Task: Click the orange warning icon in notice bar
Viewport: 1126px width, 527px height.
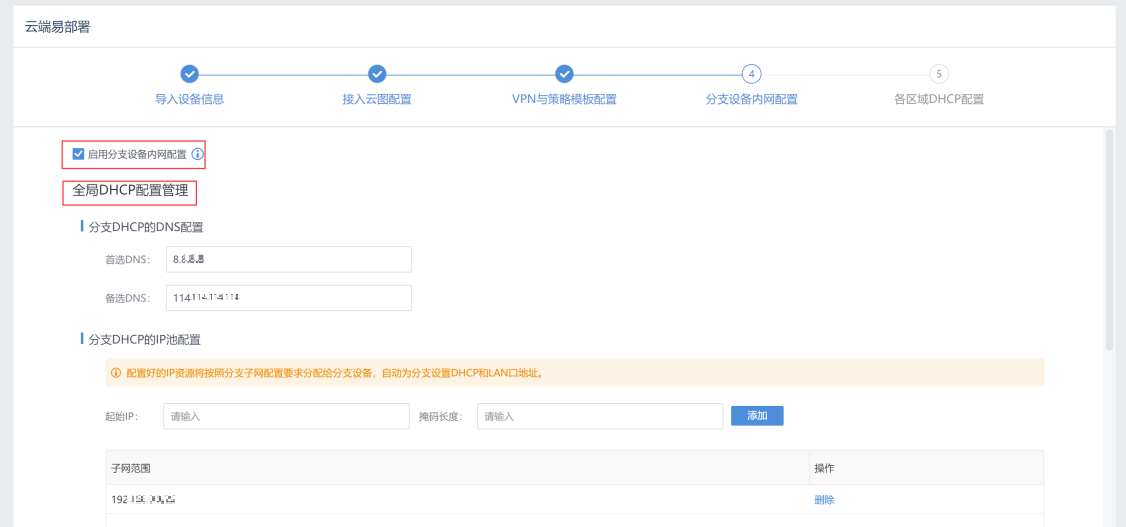Action: point(116,373)
